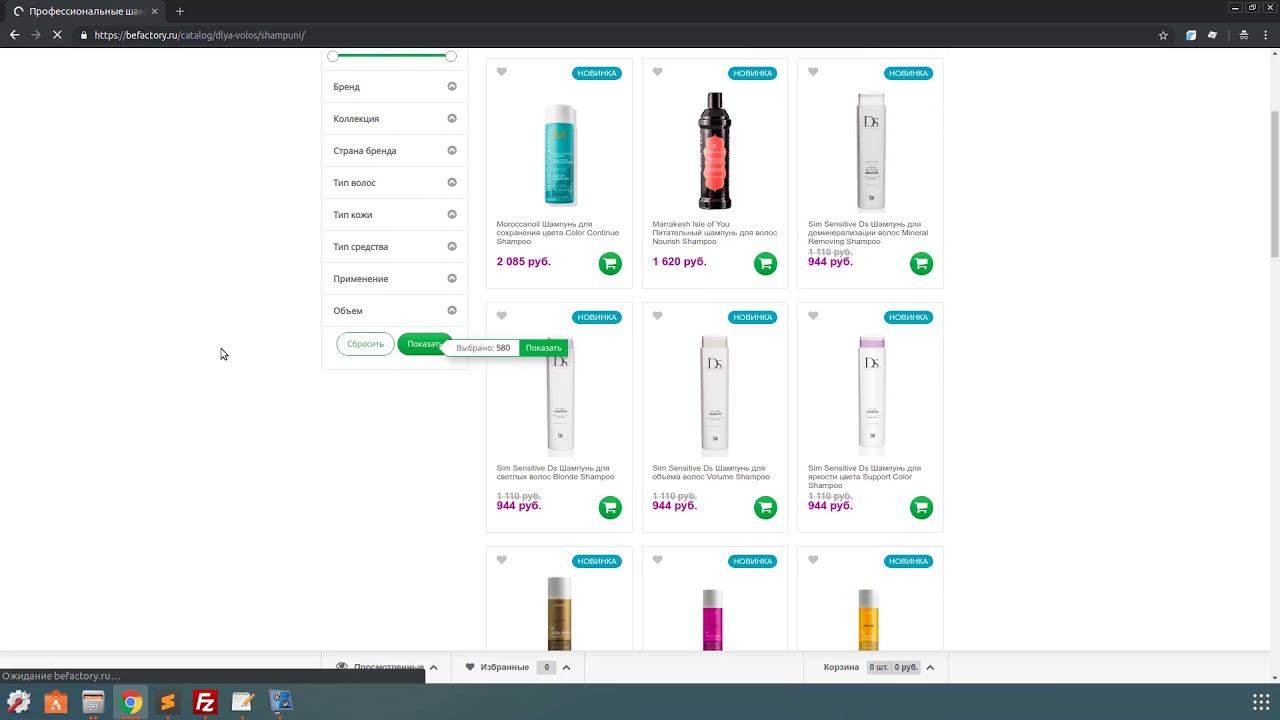This screenshot has width=1280, height=720.
Task: Close the current browser tab
Action: click(x=154, y=11)
